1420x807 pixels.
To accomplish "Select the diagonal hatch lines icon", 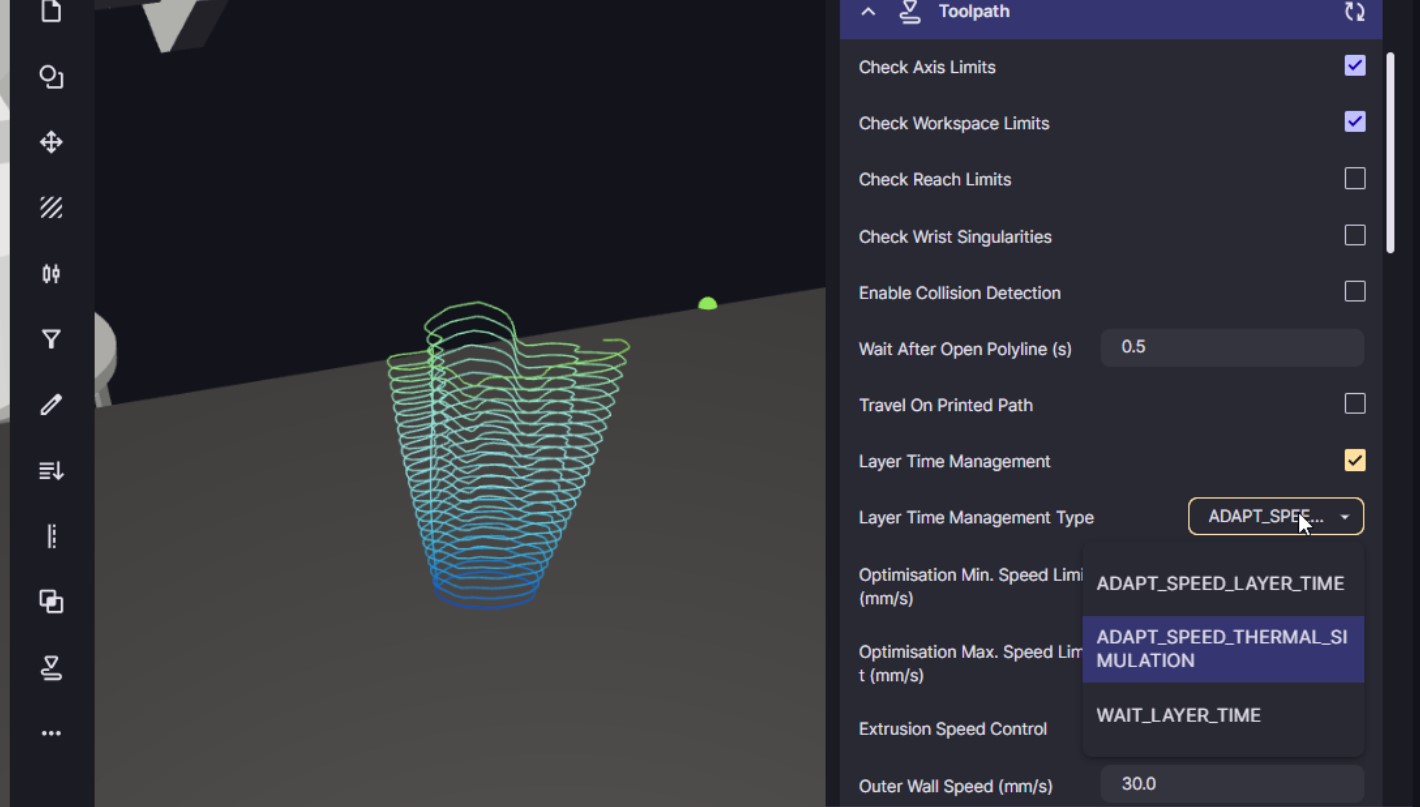I will [51, 208].
